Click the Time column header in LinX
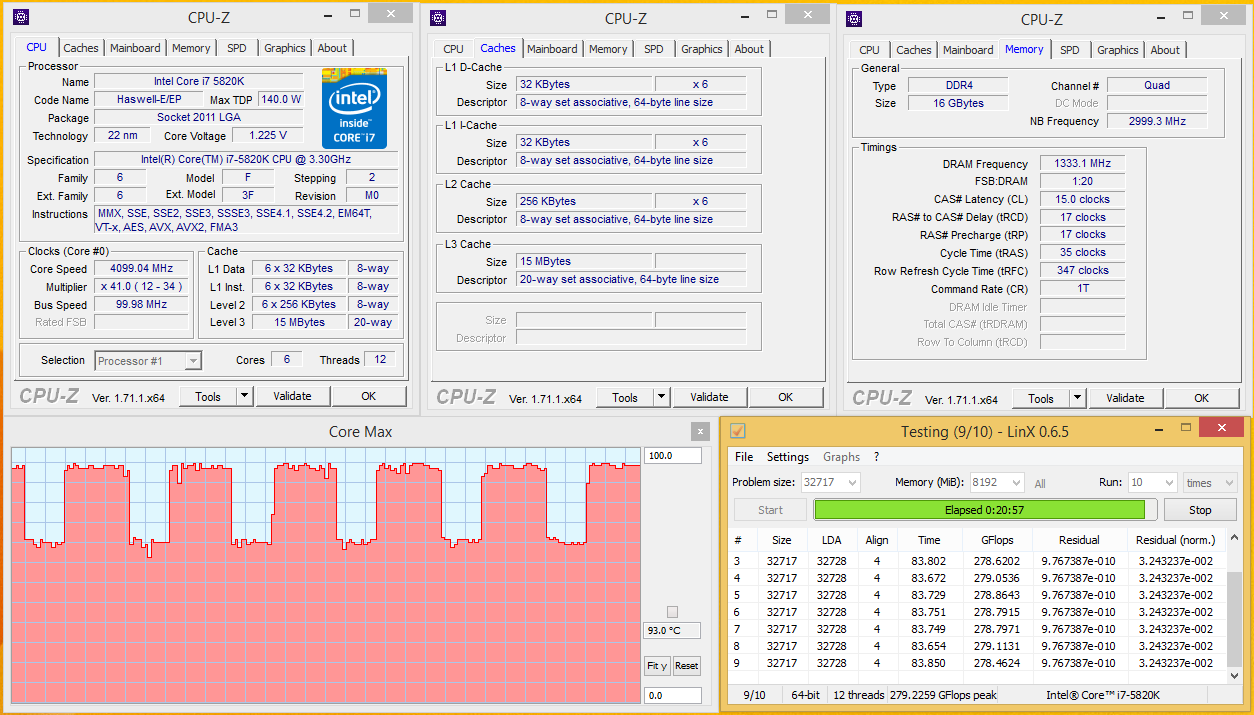 [x=929, y=540]
